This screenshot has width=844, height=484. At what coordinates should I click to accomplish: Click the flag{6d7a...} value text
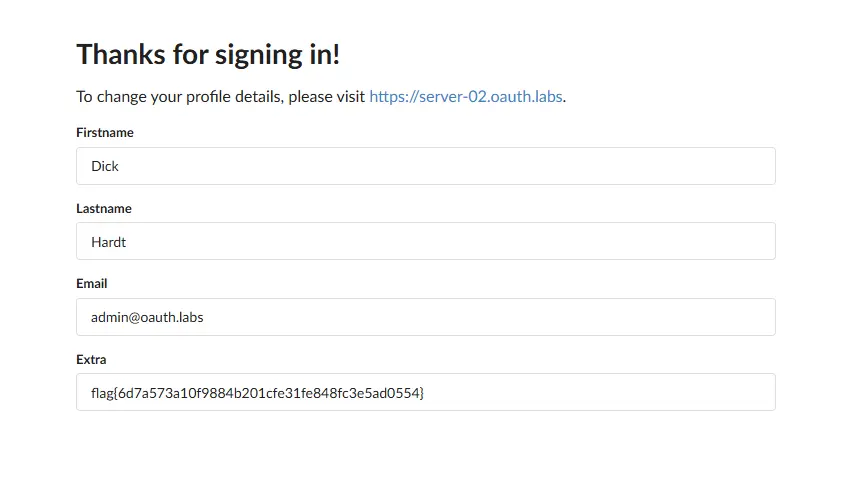[258, 393]
